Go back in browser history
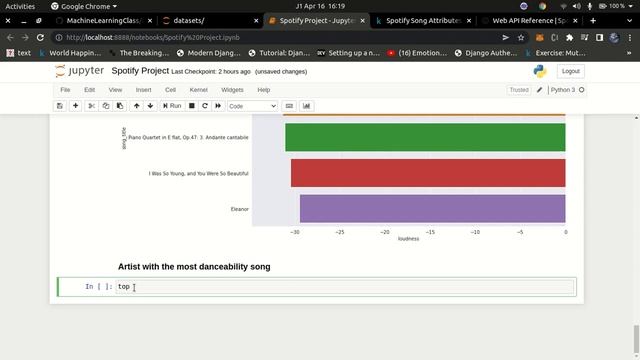 coord(10,38)
